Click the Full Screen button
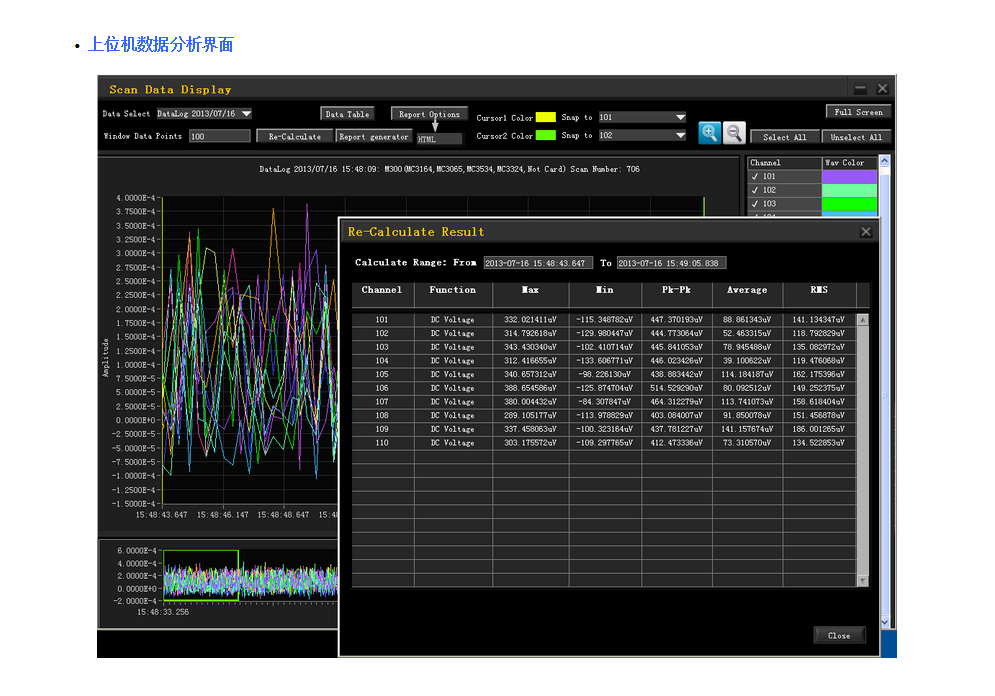The height and width of the screenshot is (696, 995). pos(858,112)
